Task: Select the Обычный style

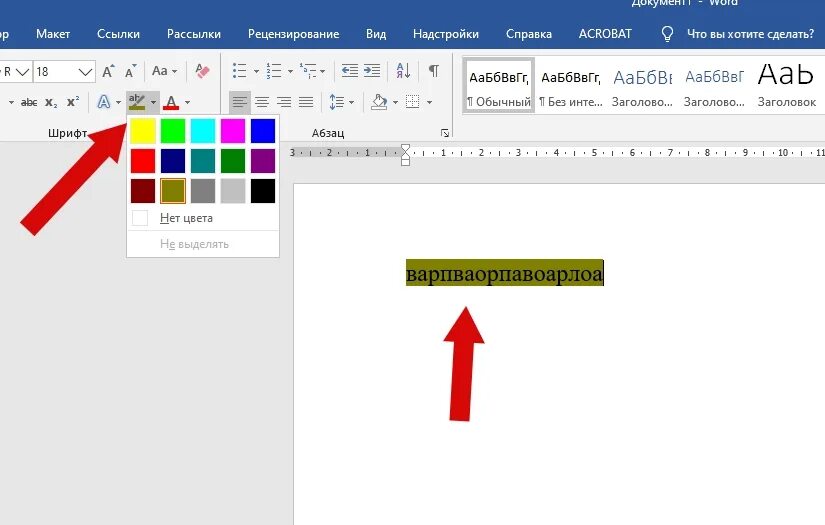Action: [499, 85]
